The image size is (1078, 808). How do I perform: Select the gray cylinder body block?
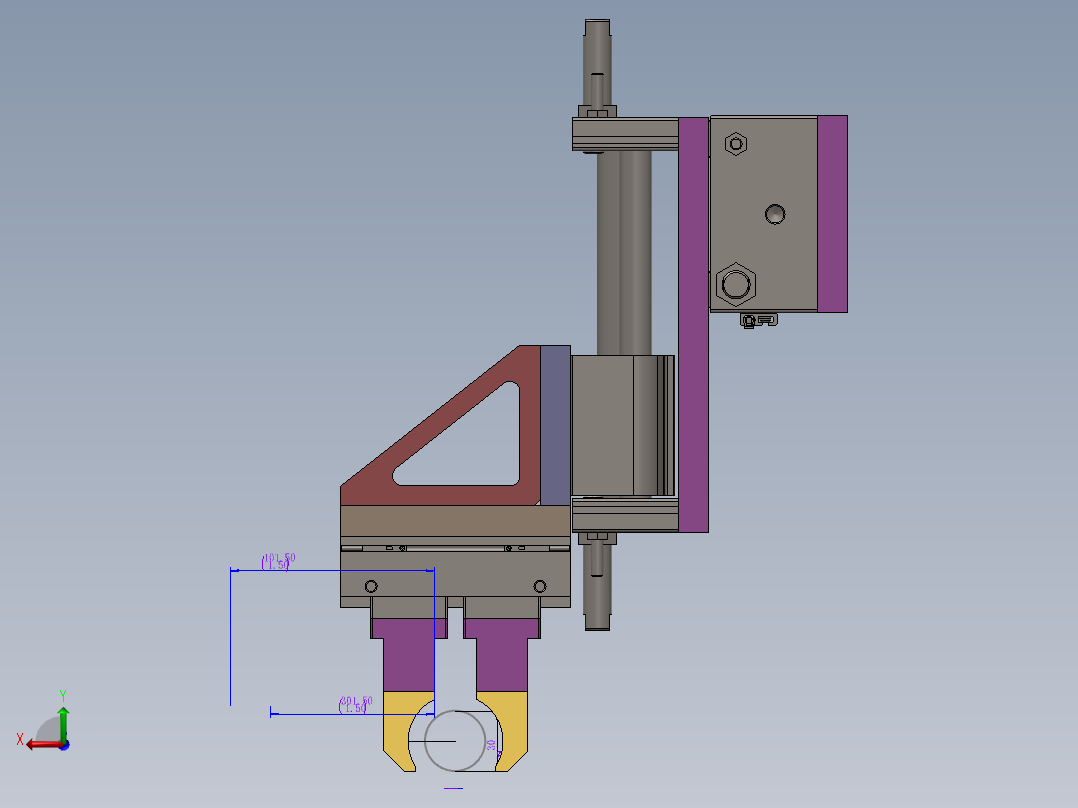point(763,214)
